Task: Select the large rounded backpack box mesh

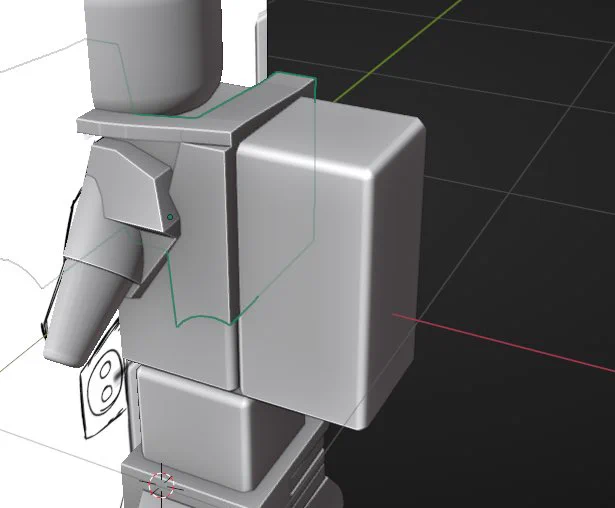Action: click(329, 263)
